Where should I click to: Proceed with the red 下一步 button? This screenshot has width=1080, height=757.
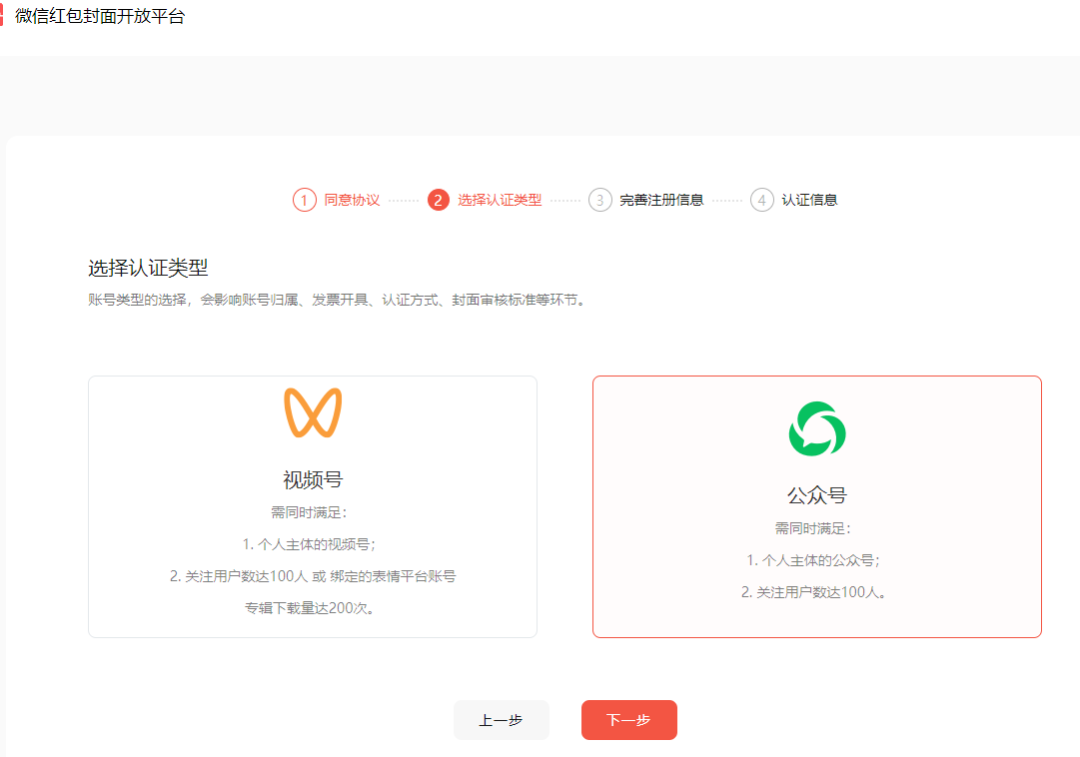(629, 720)
